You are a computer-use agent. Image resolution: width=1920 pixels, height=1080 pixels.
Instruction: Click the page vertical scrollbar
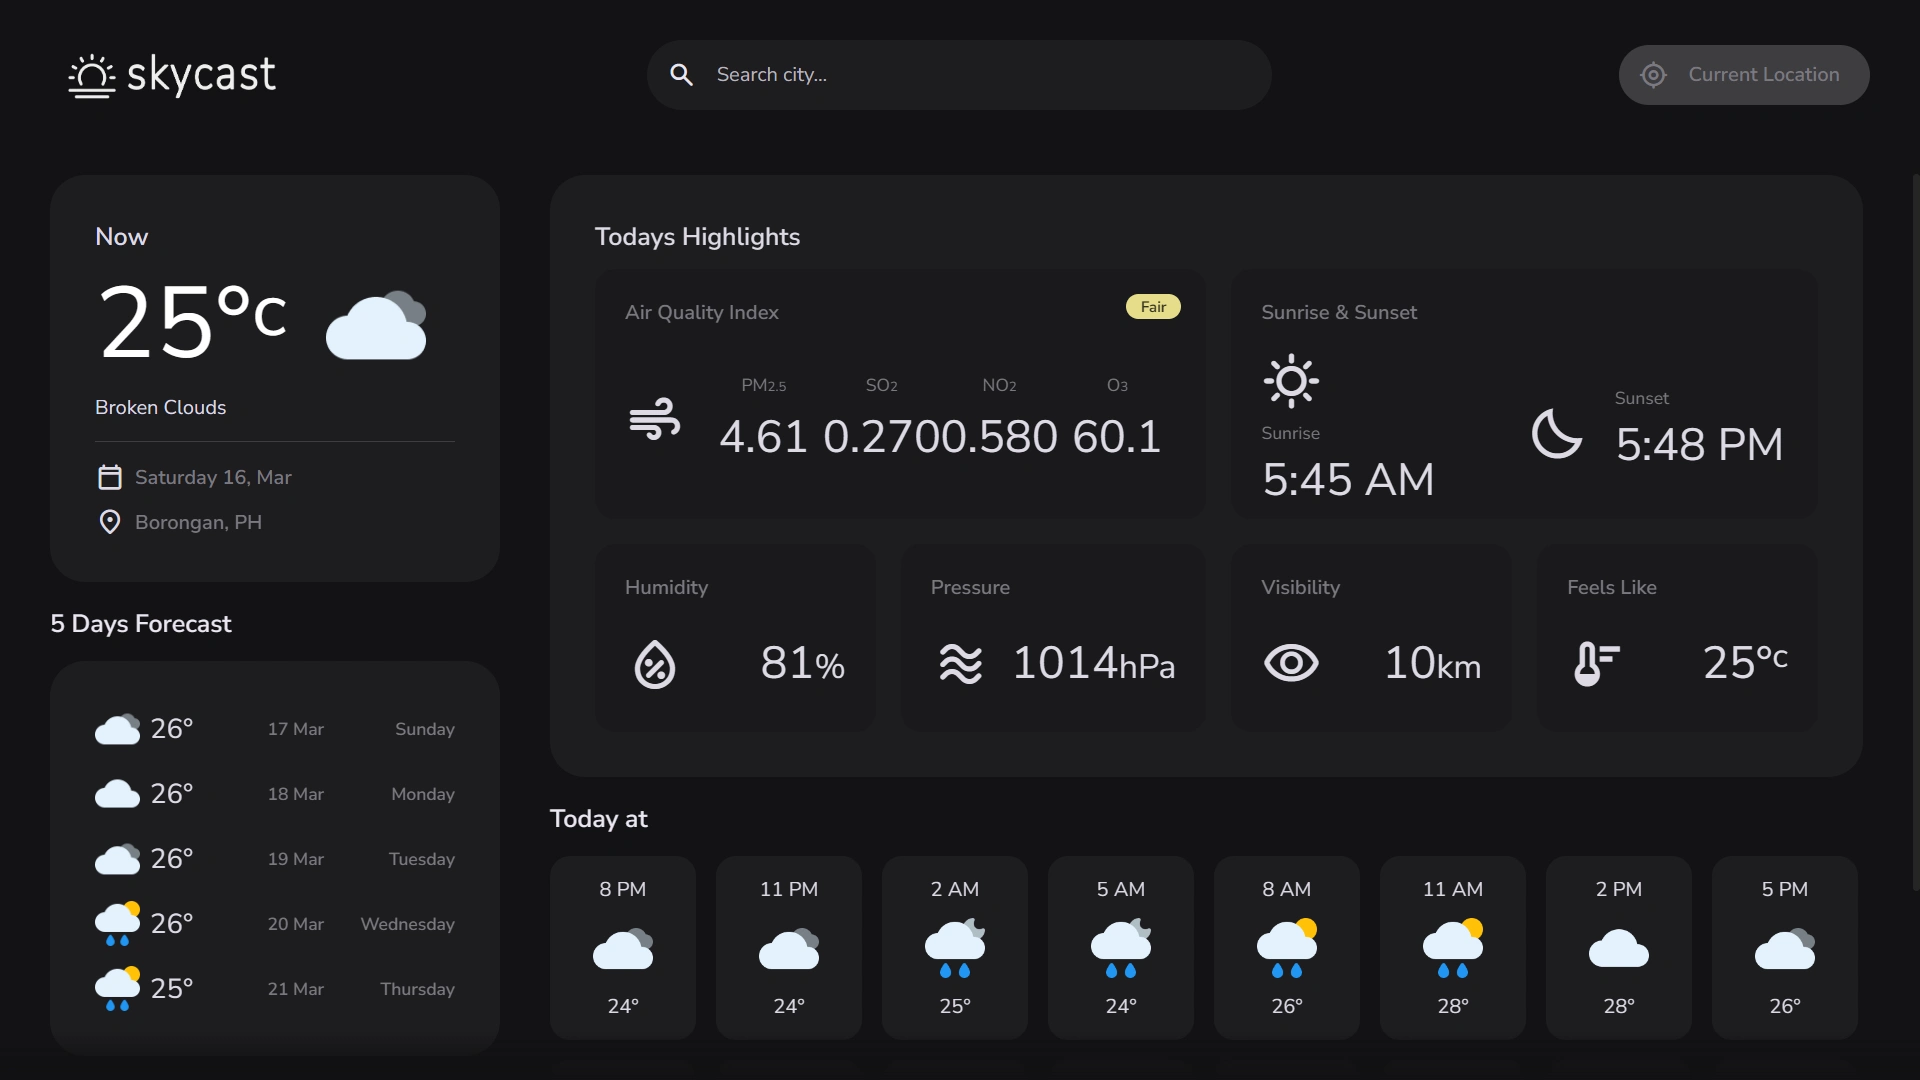[1914, 530]
